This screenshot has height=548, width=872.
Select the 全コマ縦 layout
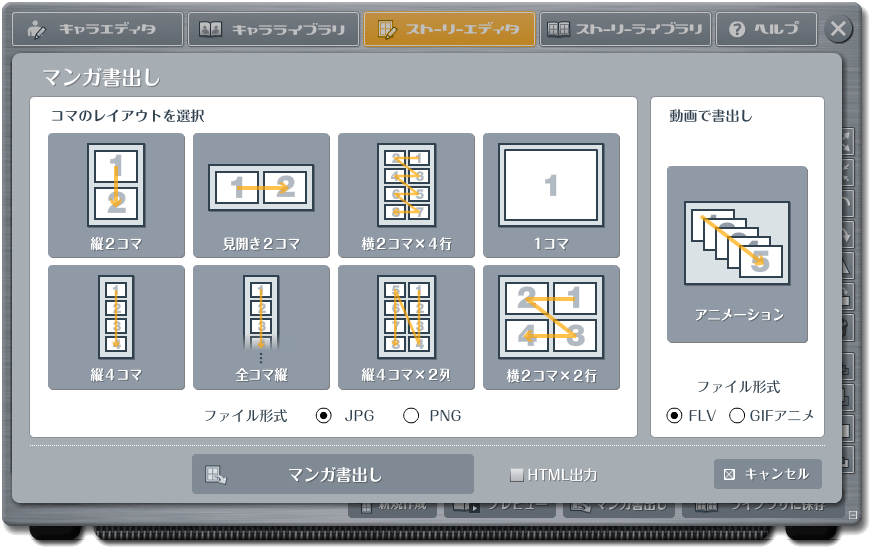pyautogui.click(x=261, y=327)
